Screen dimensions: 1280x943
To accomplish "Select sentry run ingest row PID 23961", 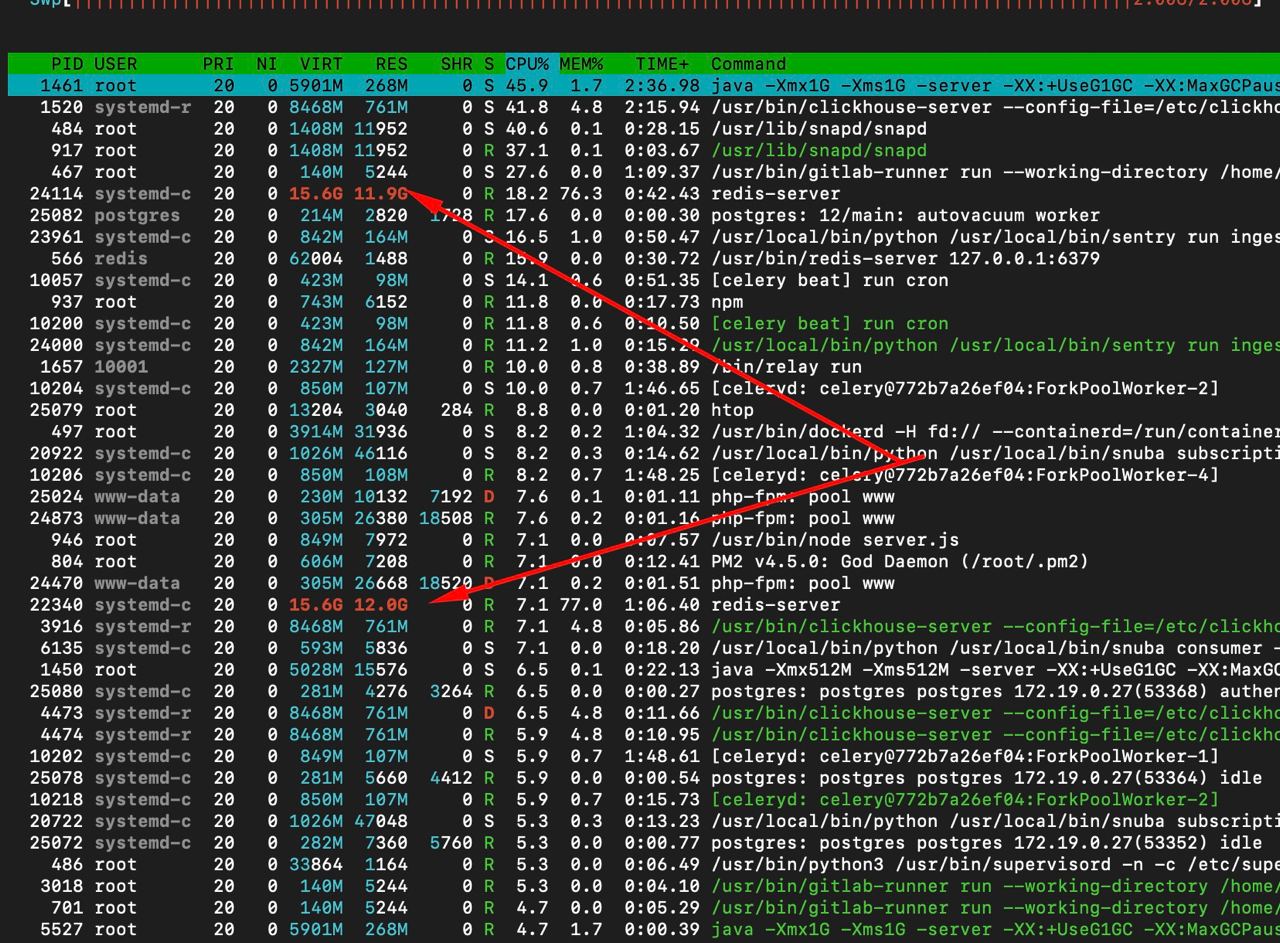I will (644, 237).
